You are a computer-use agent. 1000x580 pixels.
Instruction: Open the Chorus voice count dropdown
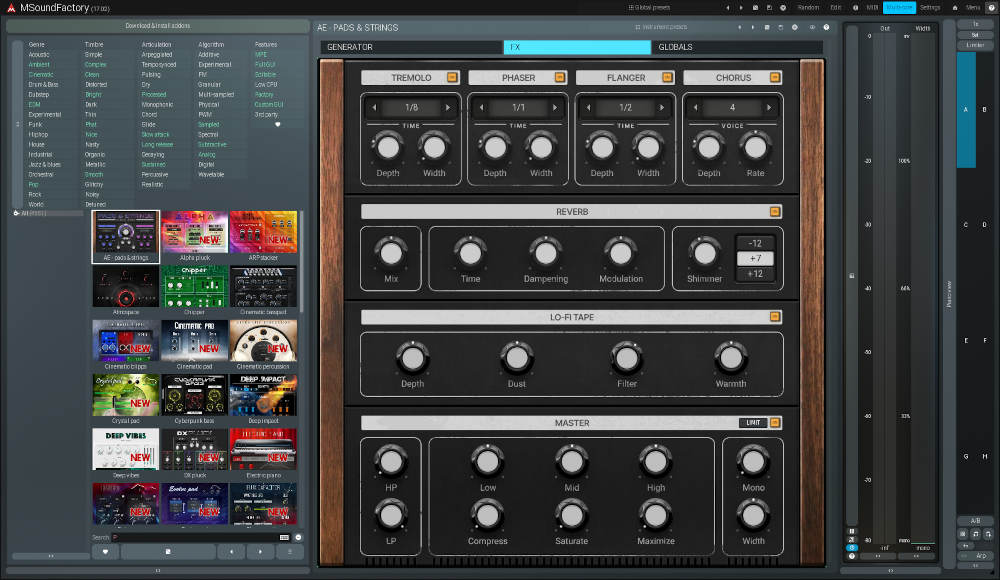(733, 107)
